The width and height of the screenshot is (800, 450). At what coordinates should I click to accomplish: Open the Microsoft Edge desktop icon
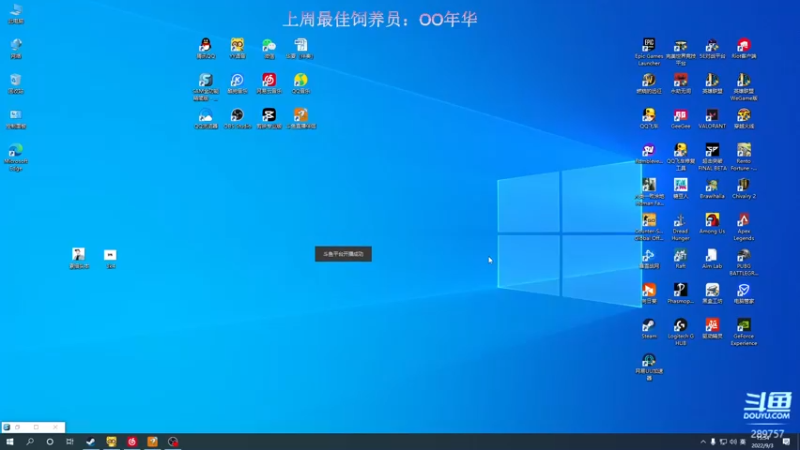point(16,157)
